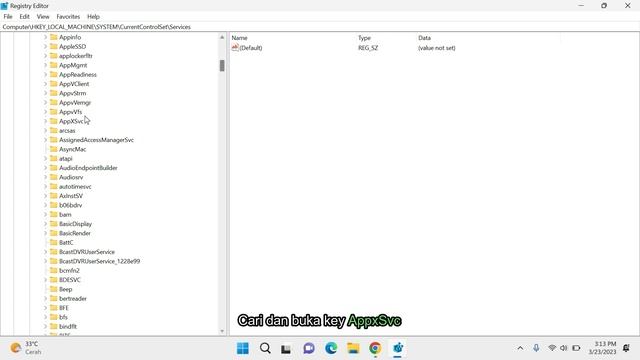The width and height of the screenshot is (640, 360).
Task: Select the bcmfn2 folder icon
Action: tap(53, 270)
